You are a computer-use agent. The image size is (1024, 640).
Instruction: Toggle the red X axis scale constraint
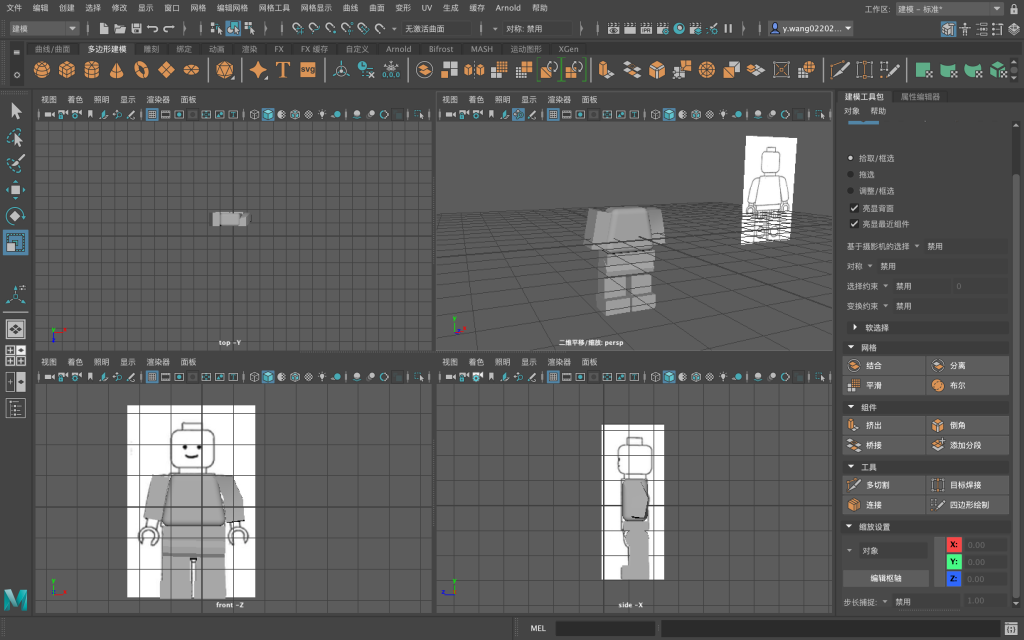953,545
